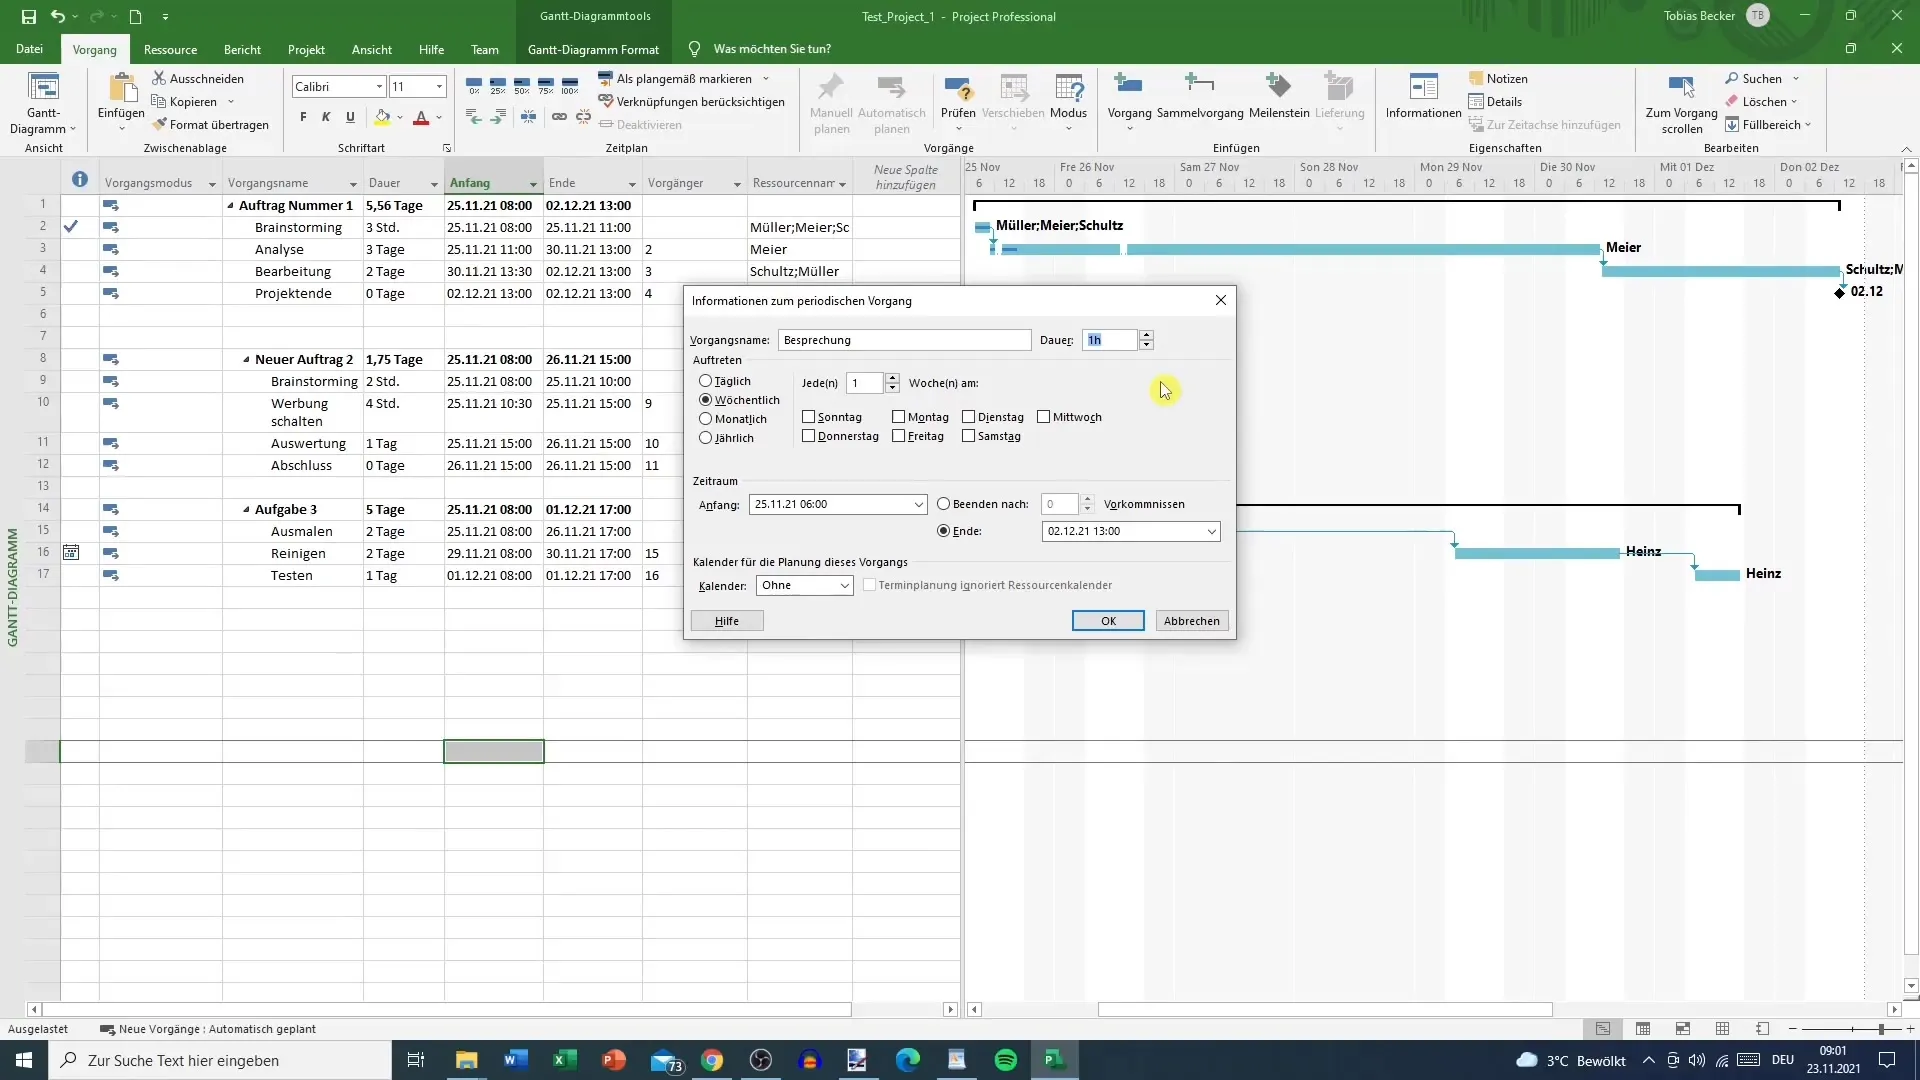Select the Beenden nach radio button

pyautogui.click(x=943, y=504)
